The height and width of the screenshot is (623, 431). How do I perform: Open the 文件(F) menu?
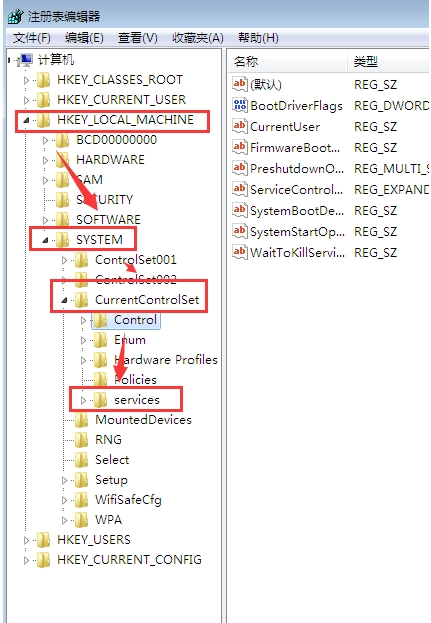tap(31, 38)
